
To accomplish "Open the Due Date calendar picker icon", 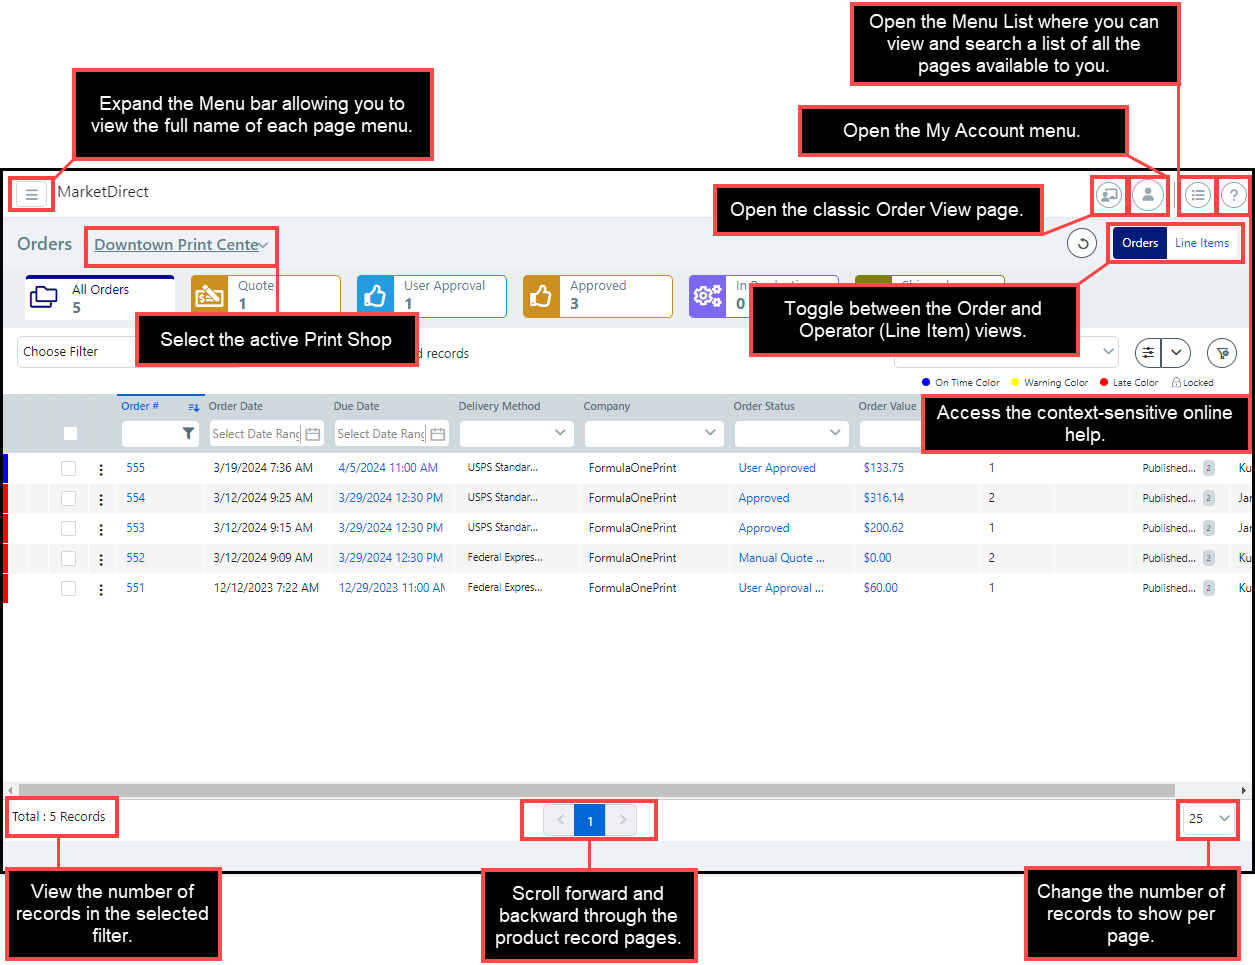I will point(437,434).
